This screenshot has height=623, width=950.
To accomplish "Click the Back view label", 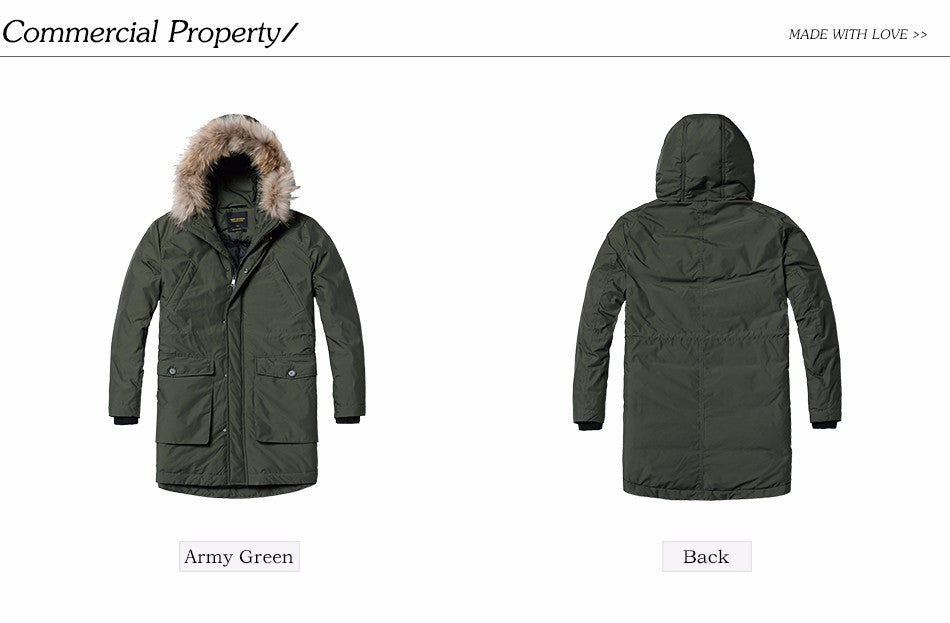I will tap(706, 556).
